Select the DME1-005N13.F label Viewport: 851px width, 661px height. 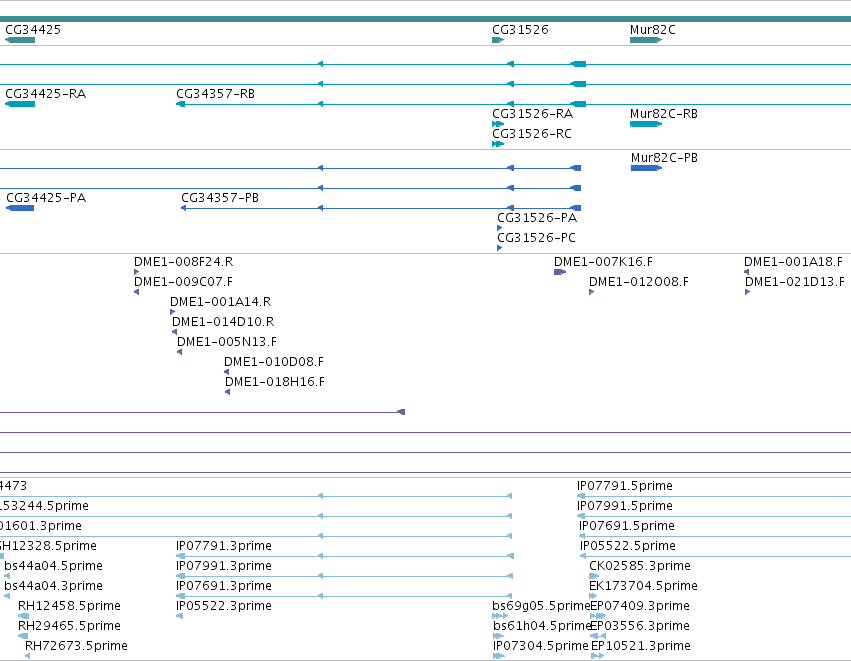(227, 342)
